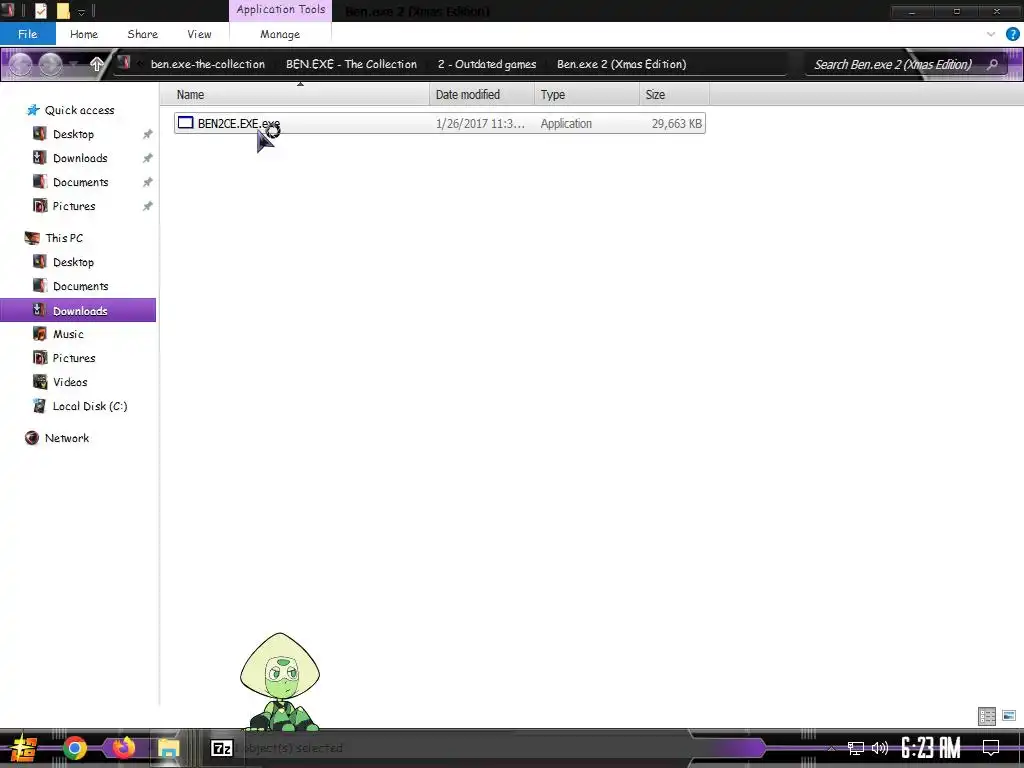Open the Music folder

pyautogui.click(x=68, y=334)
